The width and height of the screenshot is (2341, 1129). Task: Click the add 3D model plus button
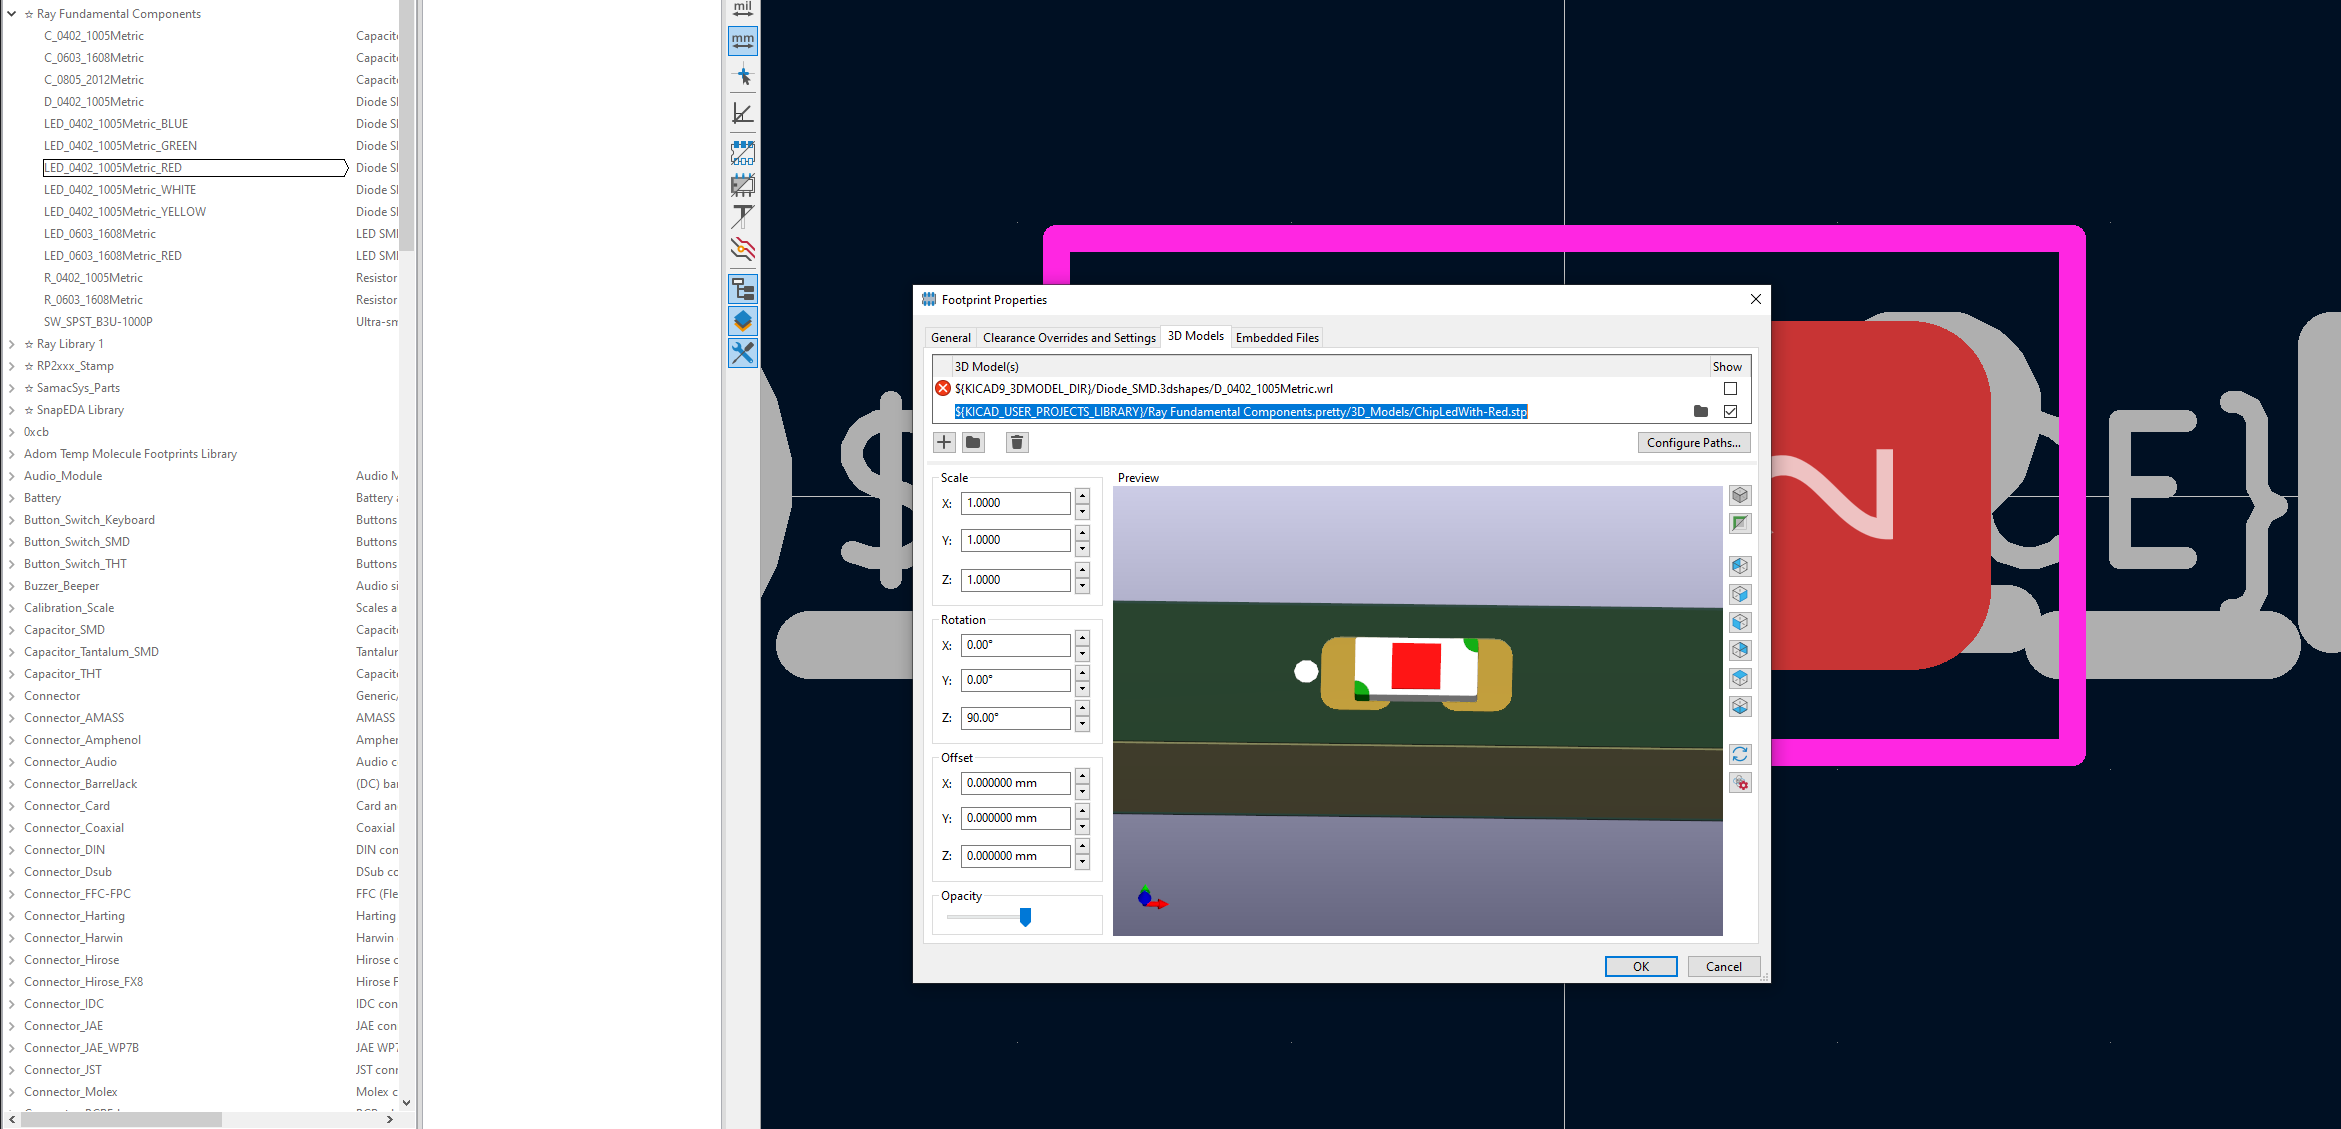pyautogui.click(x=944, y=442)
